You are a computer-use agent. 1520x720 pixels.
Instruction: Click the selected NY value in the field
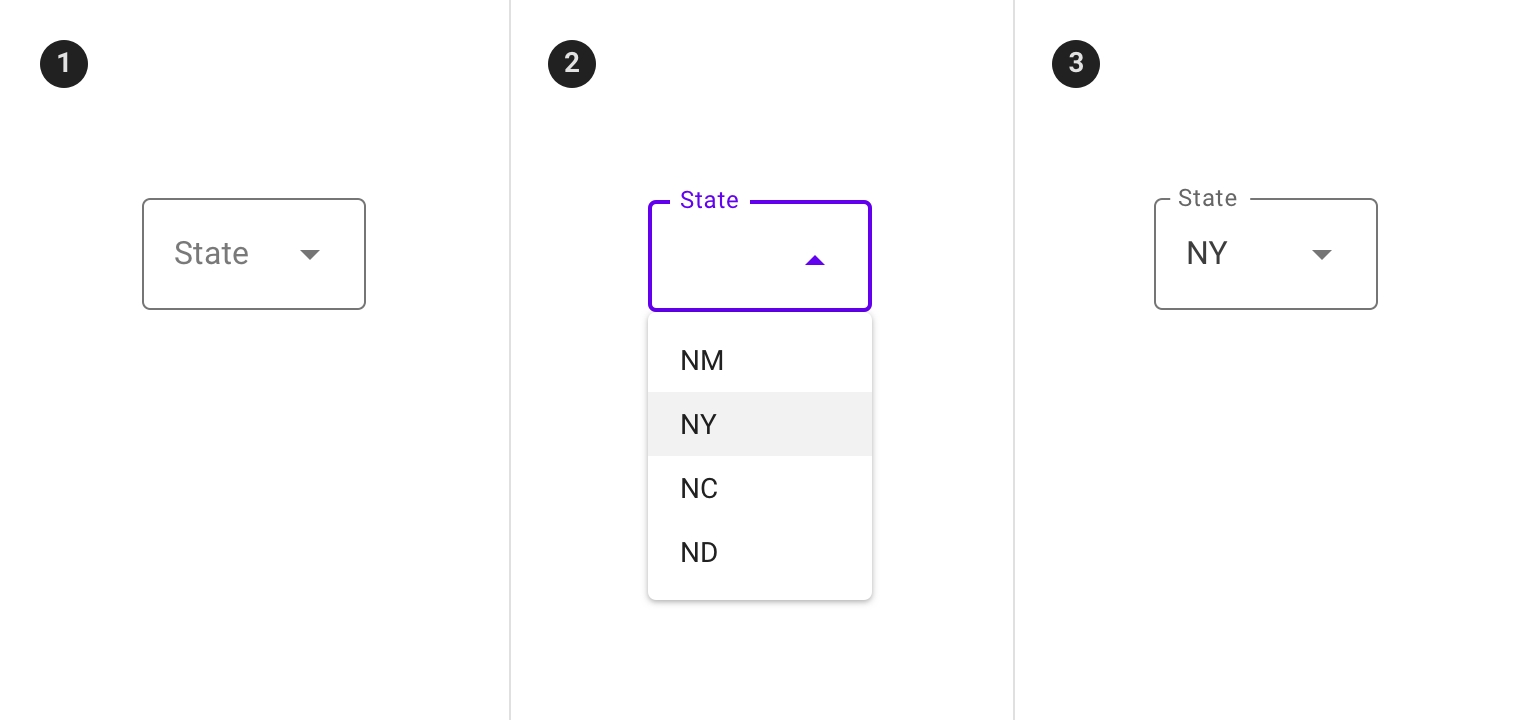(x=1206, y=254)
